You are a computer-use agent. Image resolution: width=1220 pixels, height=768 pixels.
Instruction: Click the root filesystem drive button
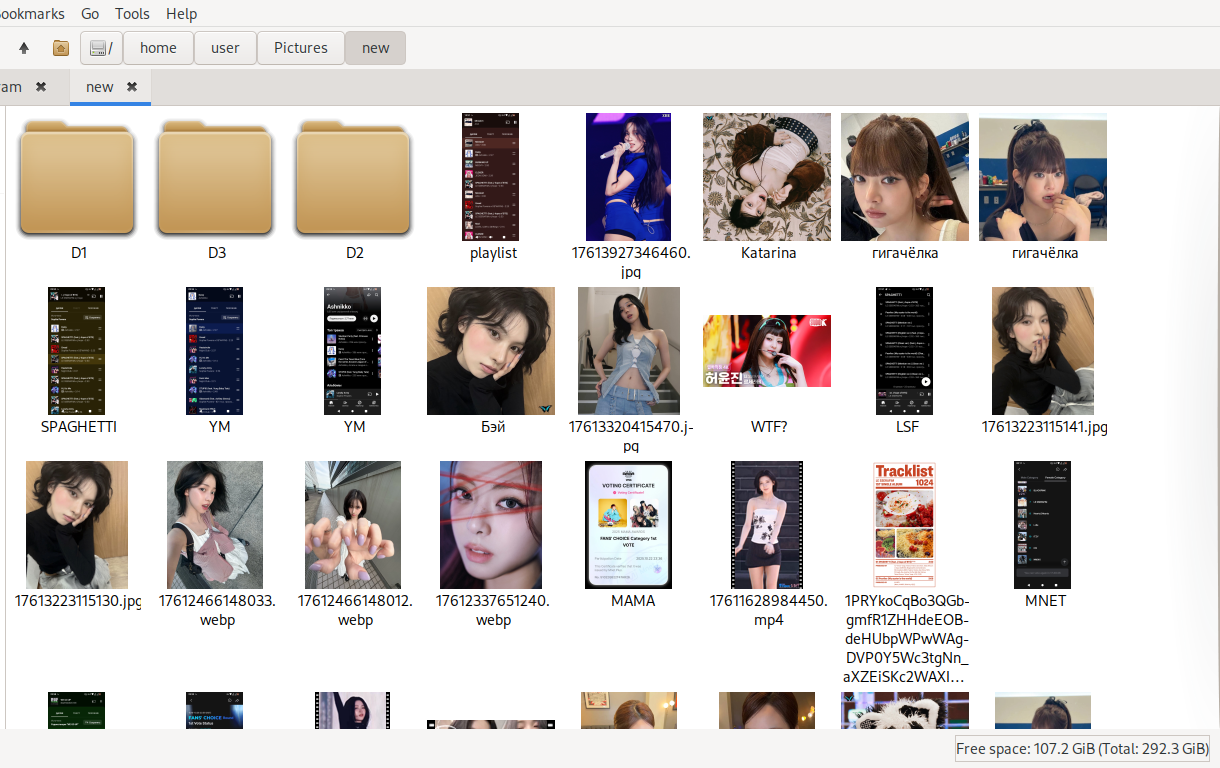pos(100,48)
